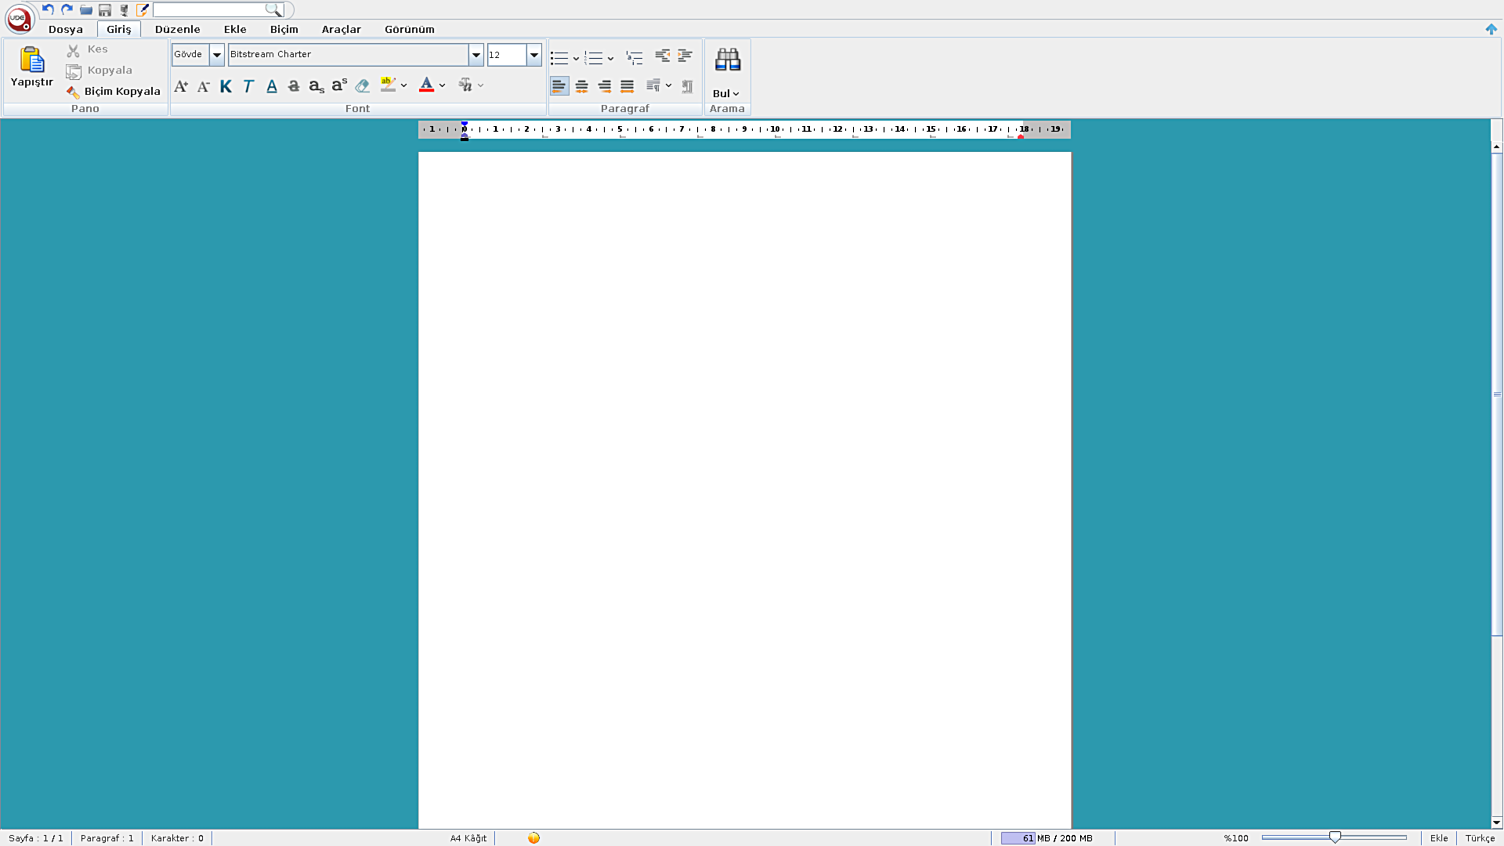Click Türkçe language in status bar
Viewport: 1504px width, 846px height.
pyautogui.click(x=1479, y=838)
